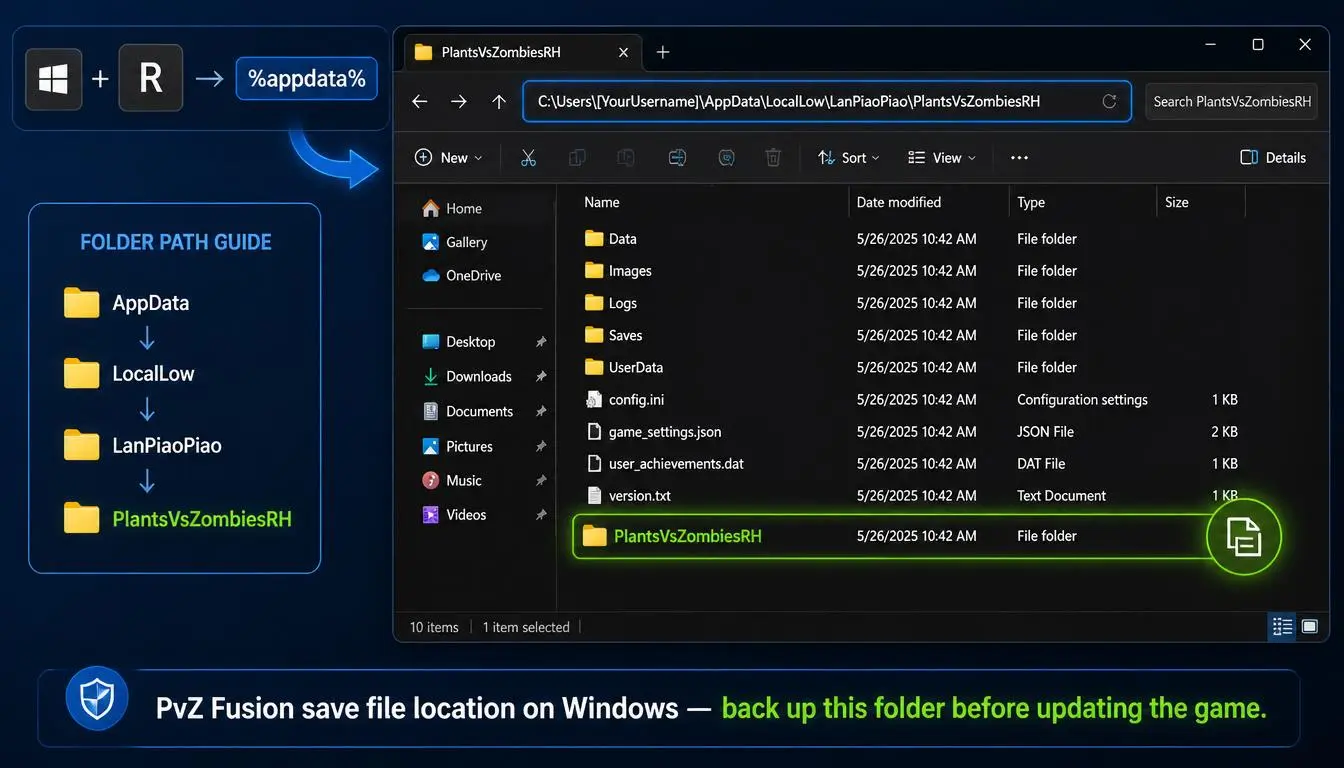Viewport: 1344px width, 768px height.
Task: Open Documents in quick access
Action: pos(468,411)
